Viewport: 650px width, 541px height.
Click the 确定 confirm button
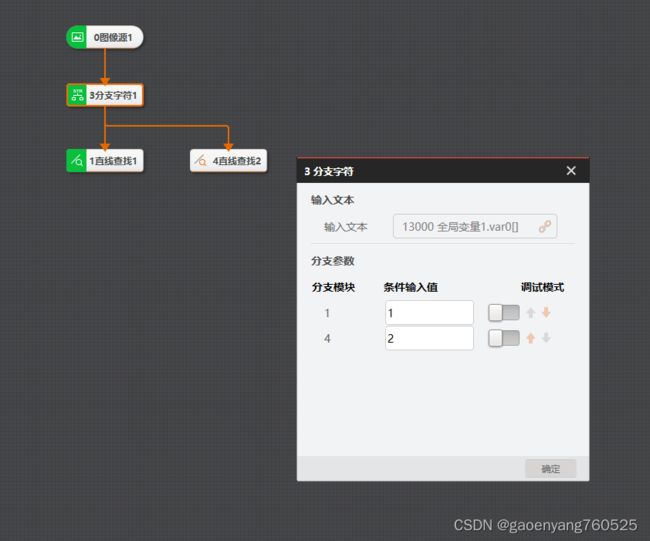[551, 469]
